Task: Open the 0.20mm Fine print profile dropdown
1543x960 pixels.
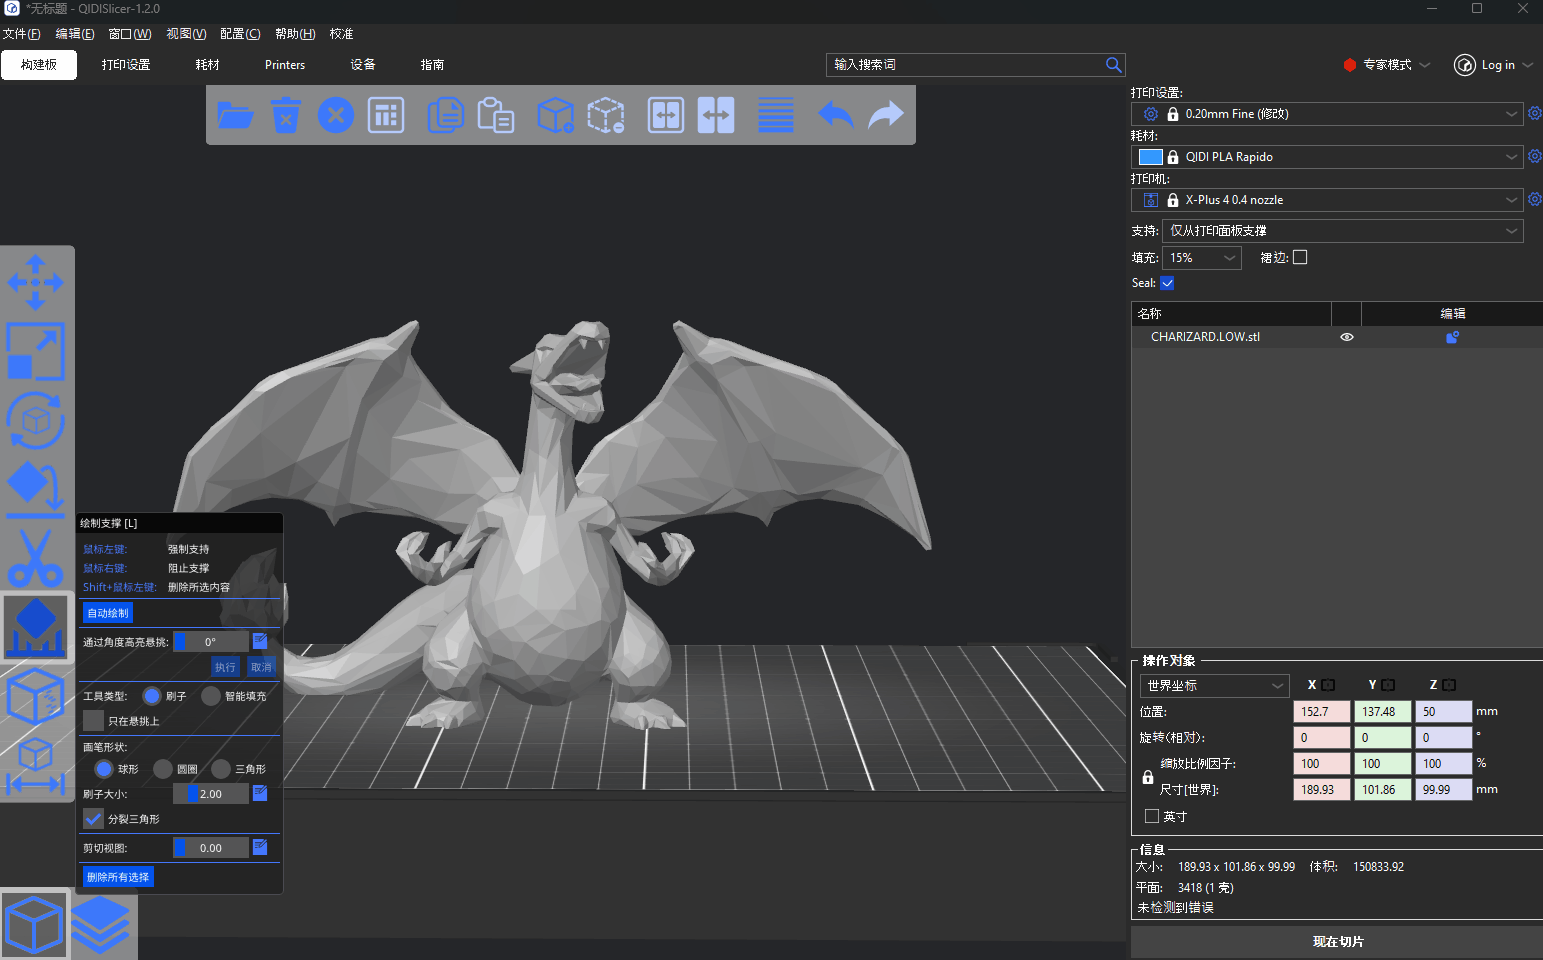Action: 1327,114
